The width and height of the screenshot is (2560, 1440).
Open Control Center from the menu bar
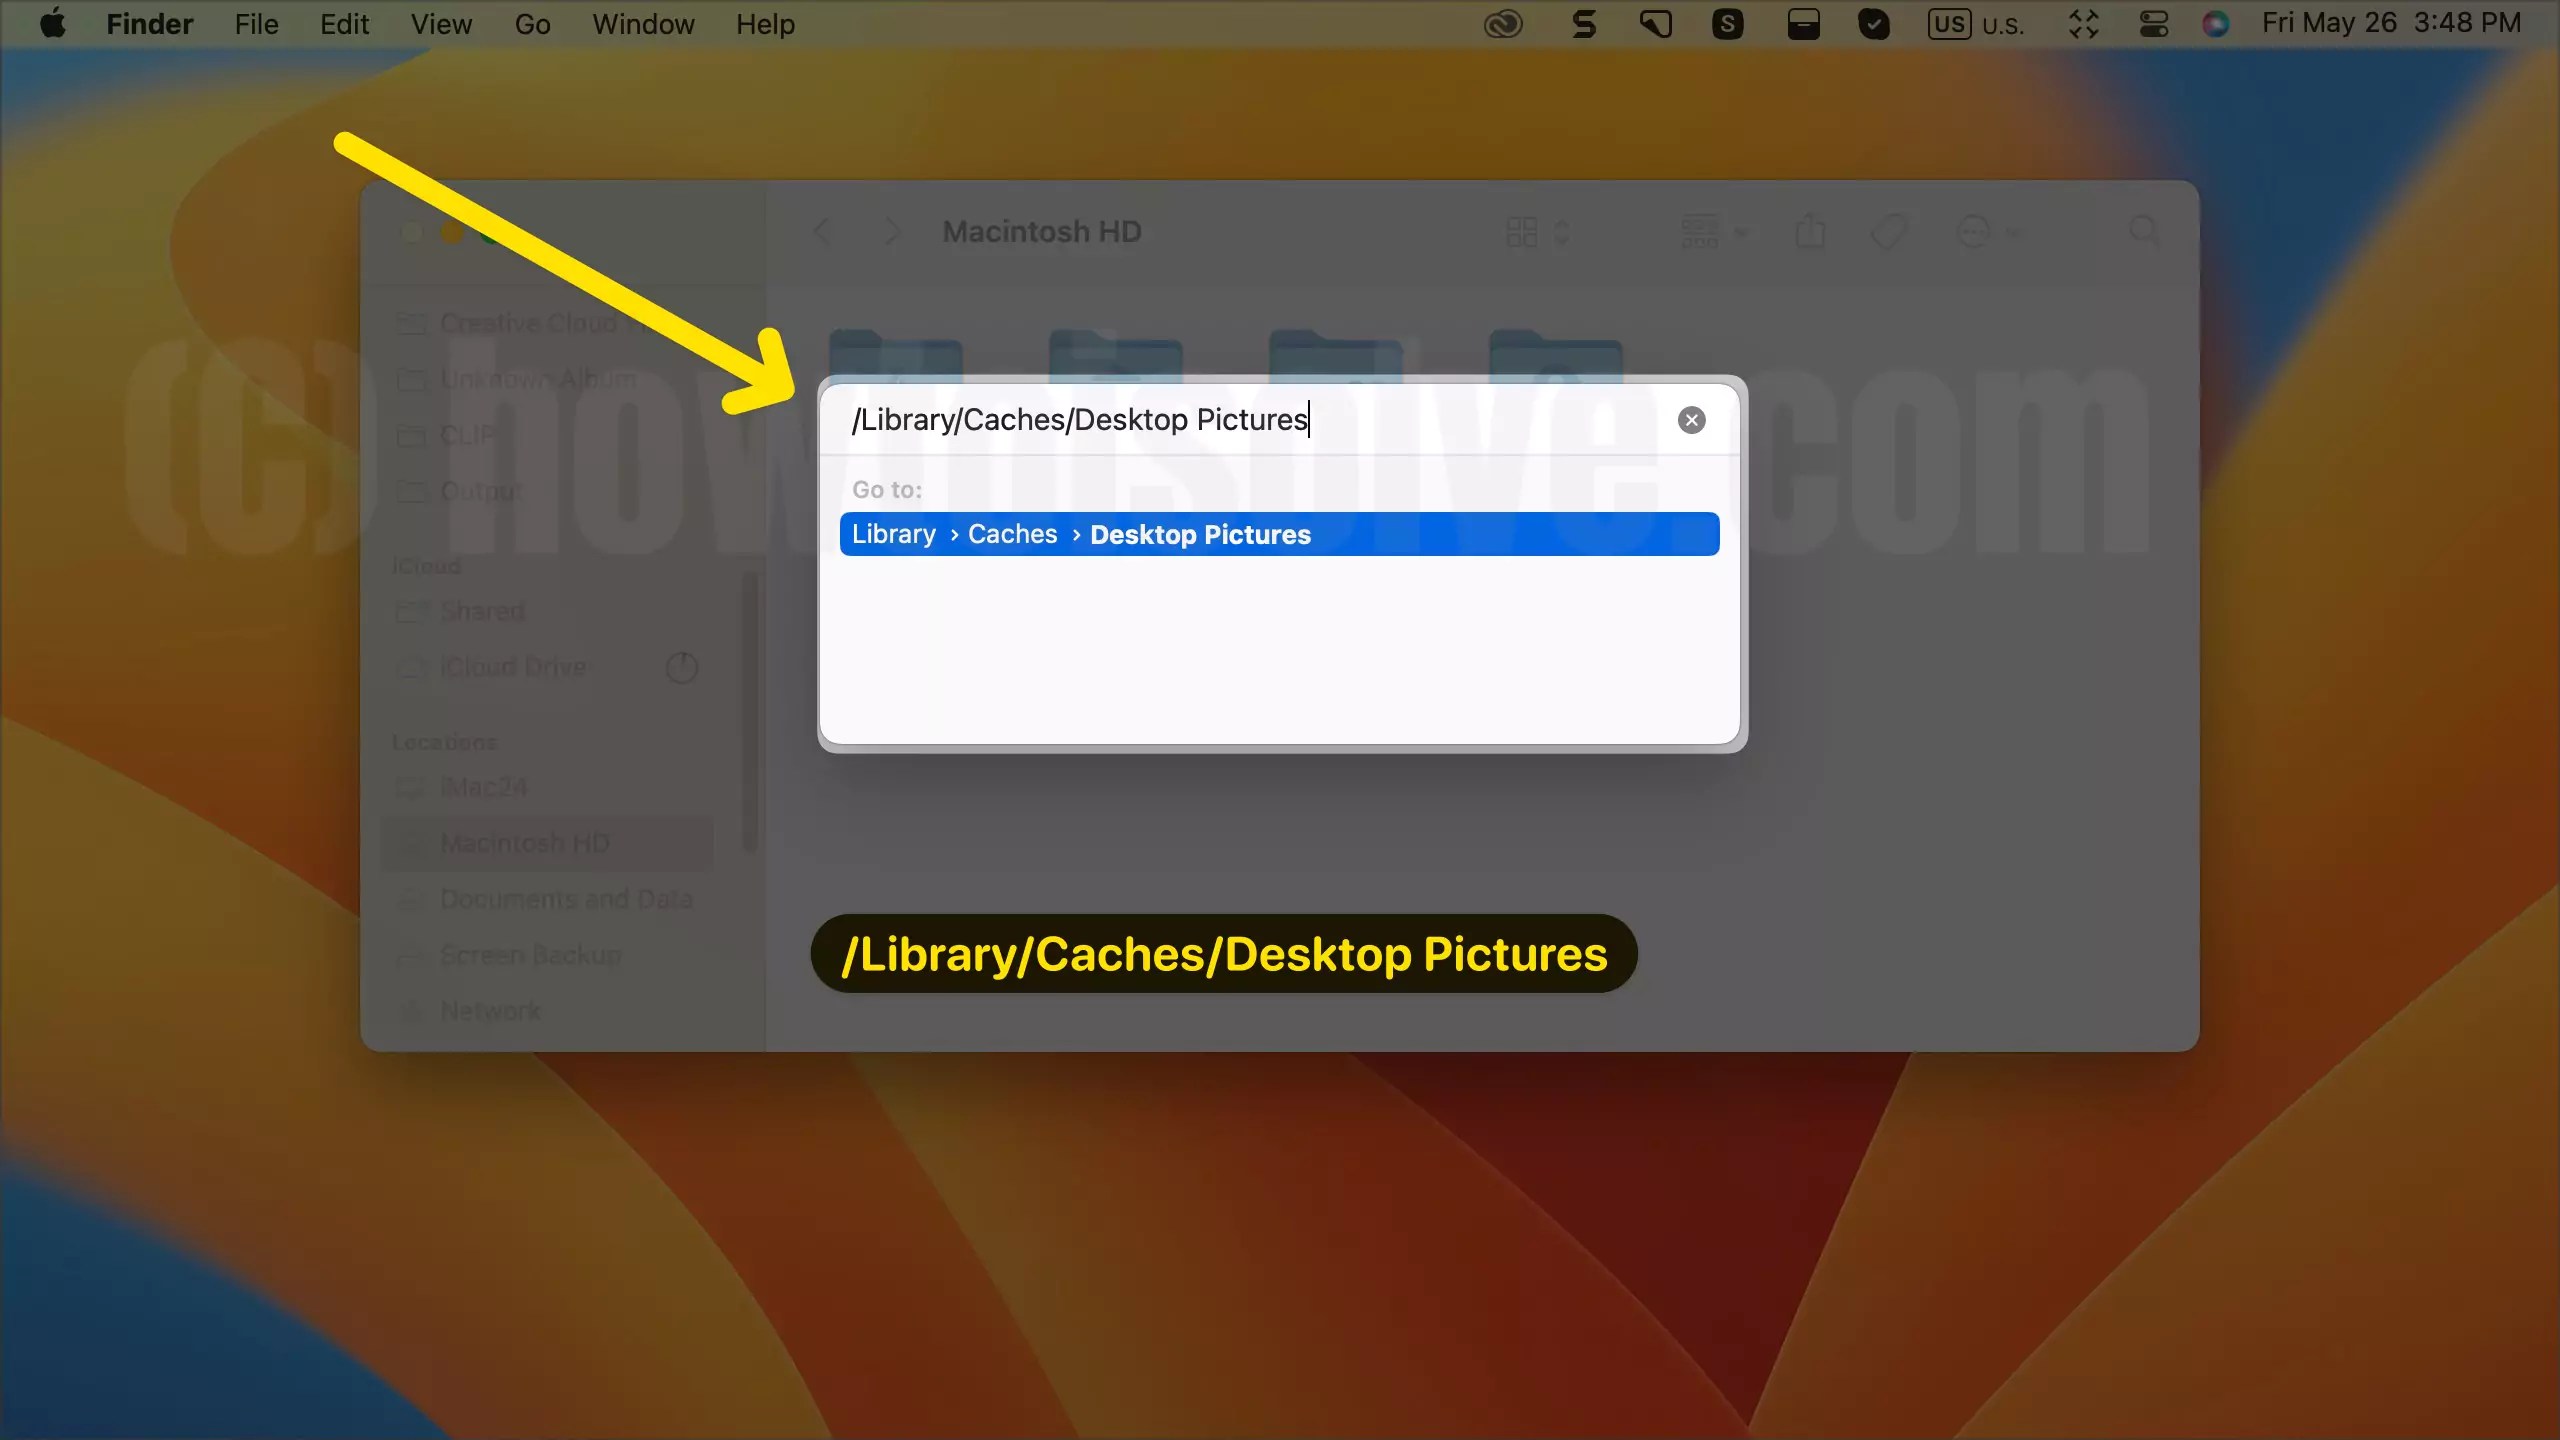(x=2152, y=23)
